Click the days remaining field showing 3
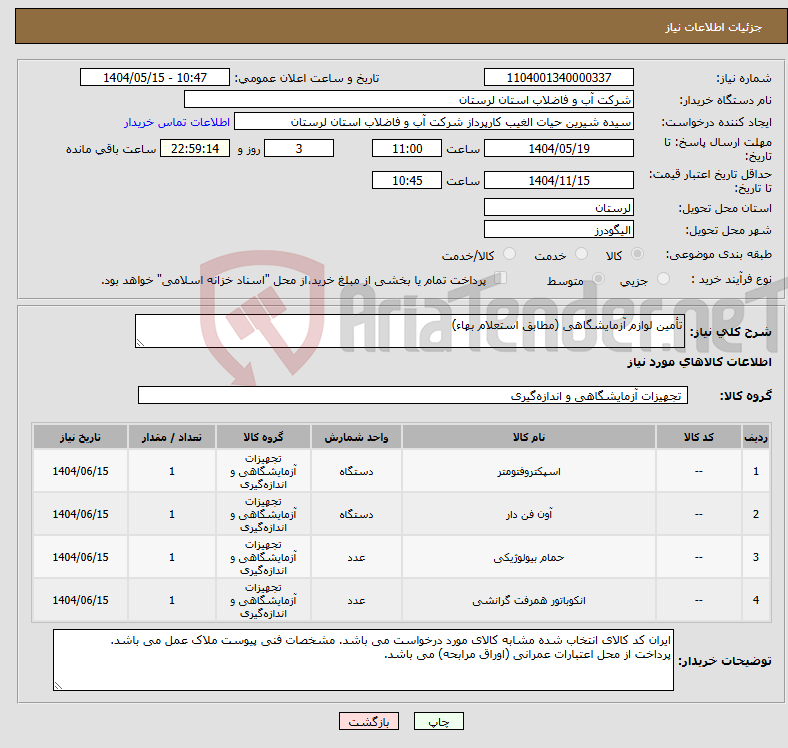788x748 pixels. (299, 148)
